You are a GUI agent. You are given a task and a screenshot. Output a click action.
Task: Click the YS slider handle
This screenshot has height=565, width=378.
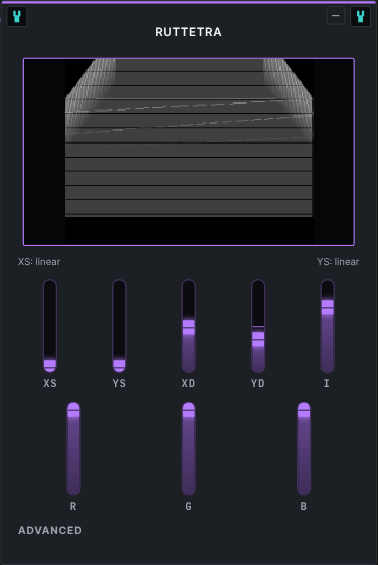[x=119, y=364]
